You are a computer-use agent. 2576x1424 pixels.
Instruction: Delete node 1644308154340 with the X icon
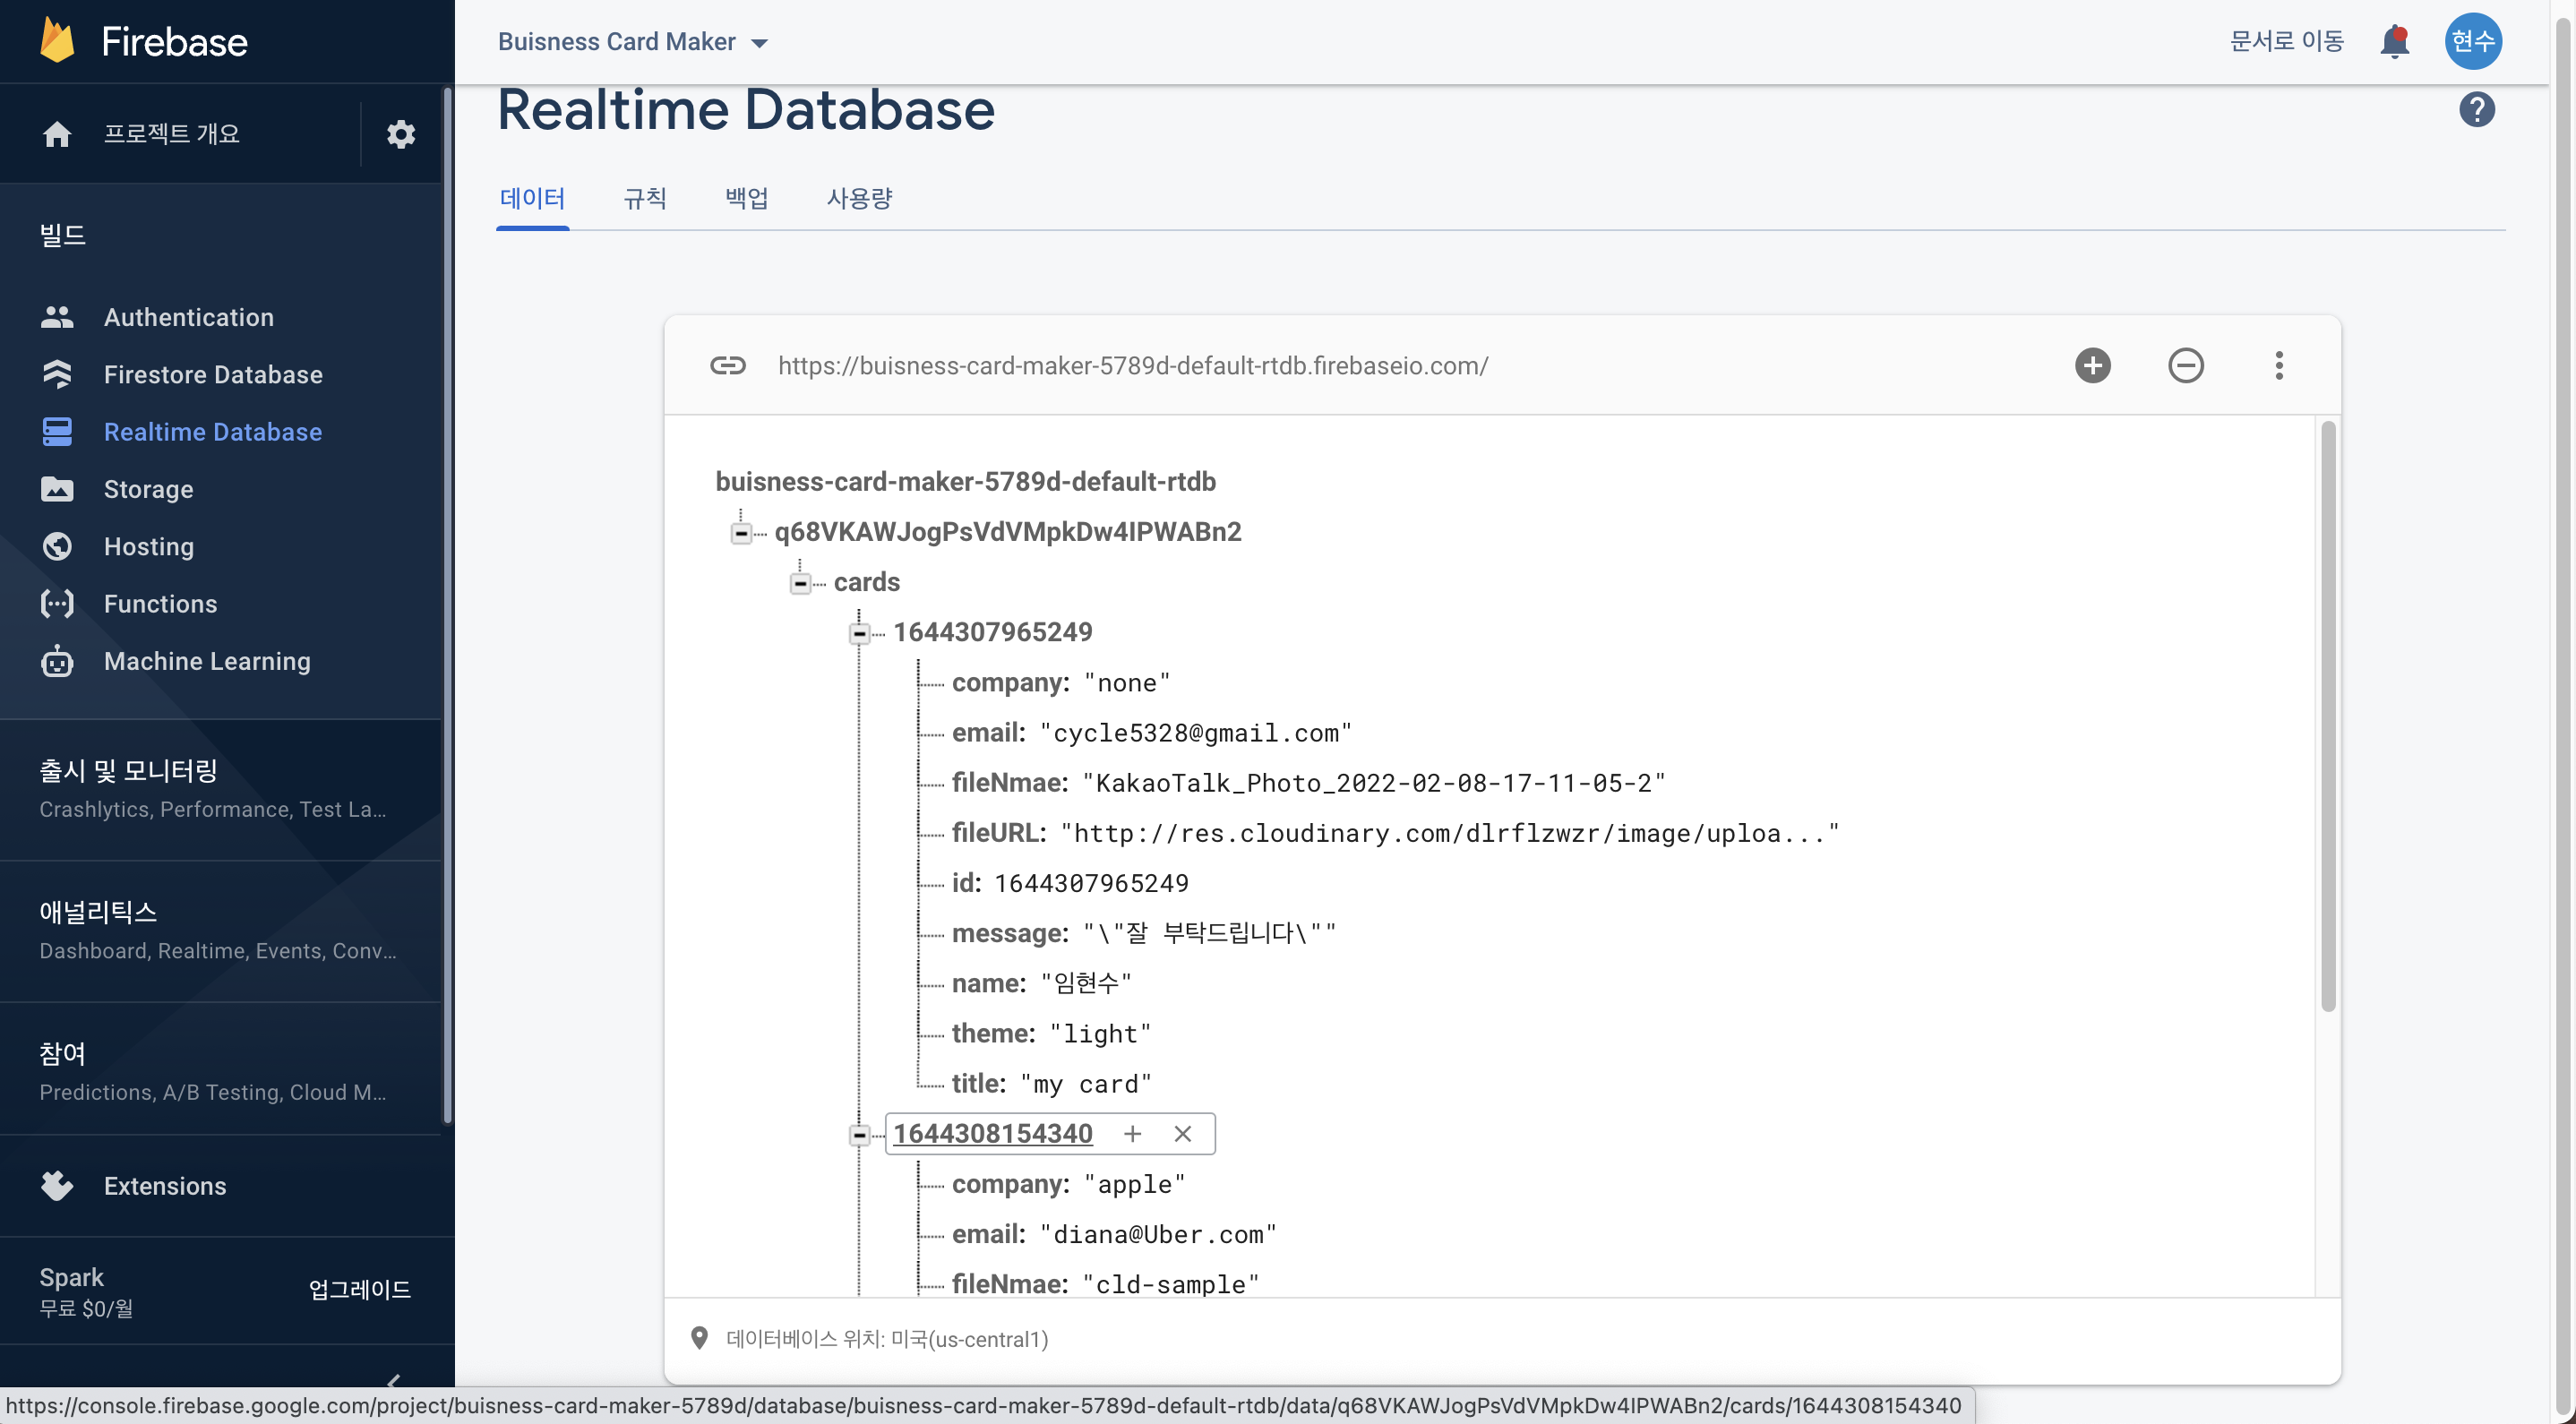click(1182, 1134)
